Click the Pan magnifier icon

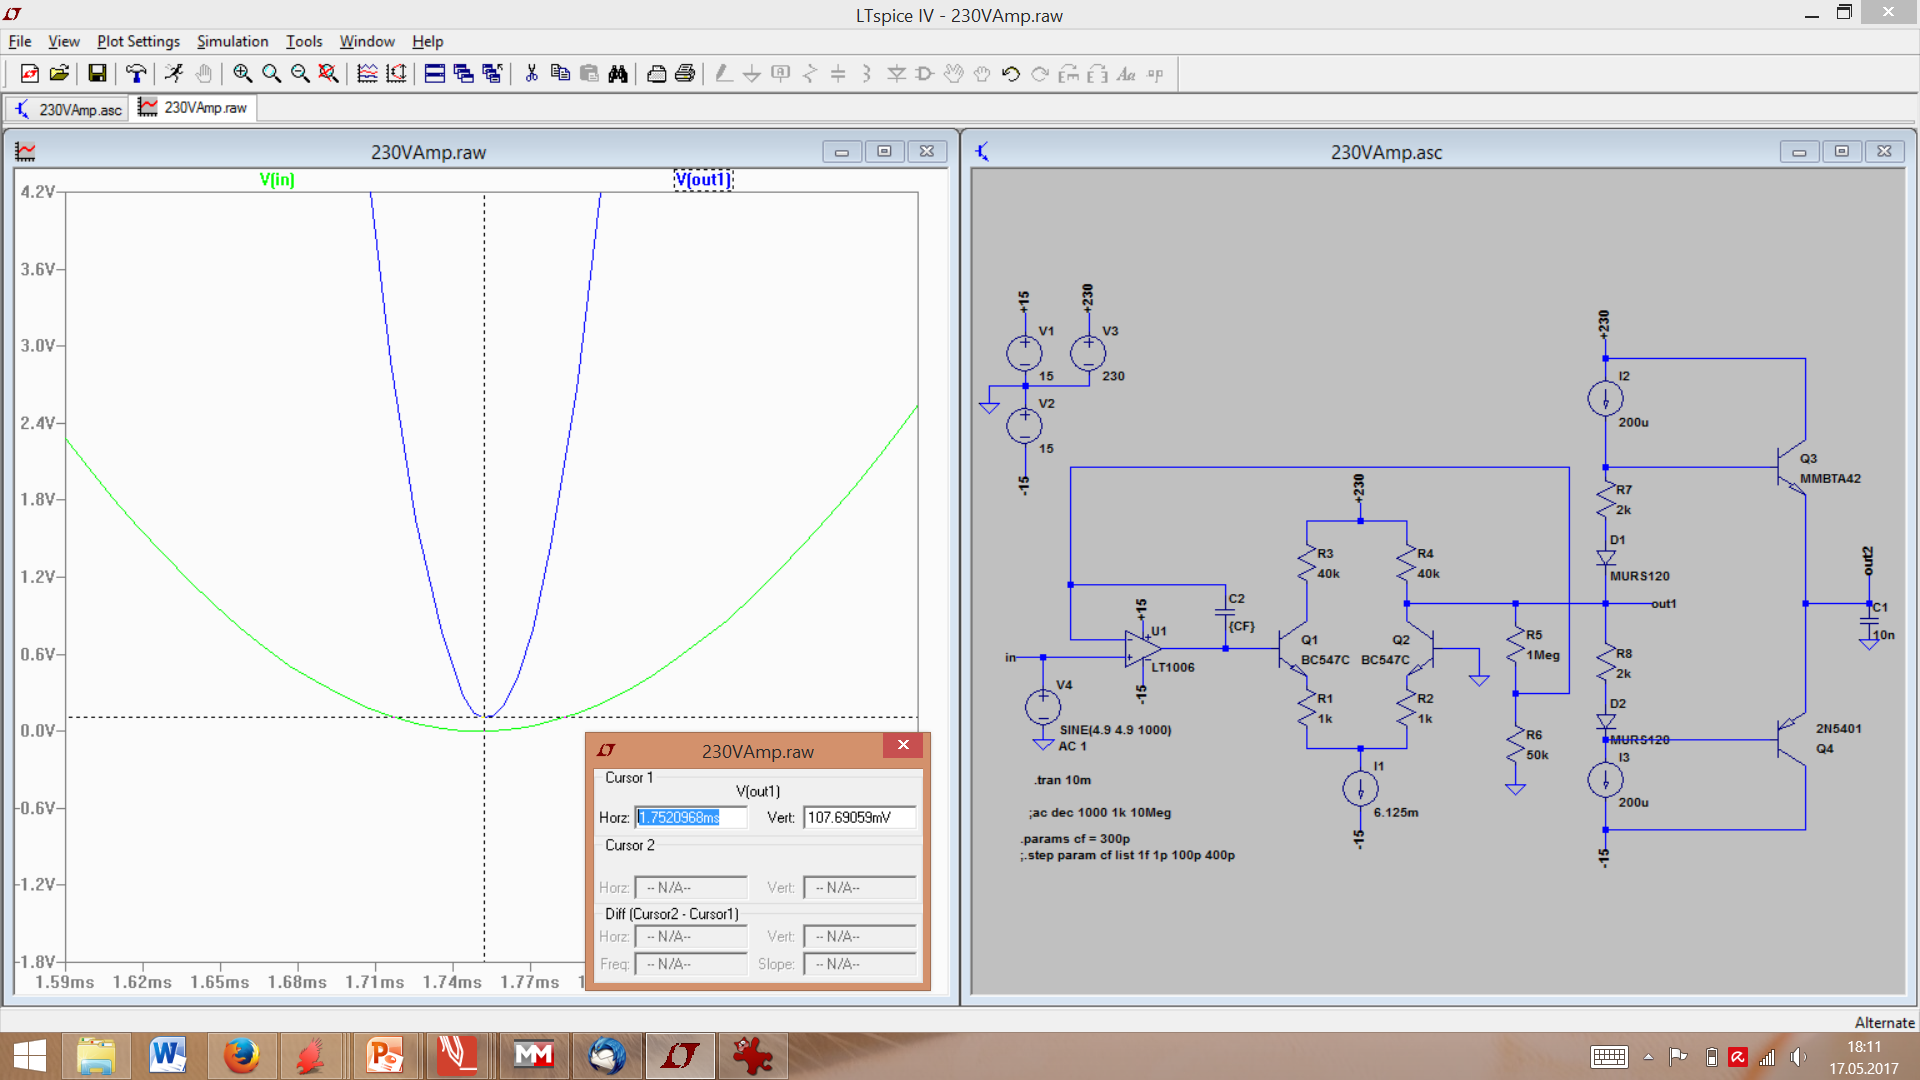271,73
